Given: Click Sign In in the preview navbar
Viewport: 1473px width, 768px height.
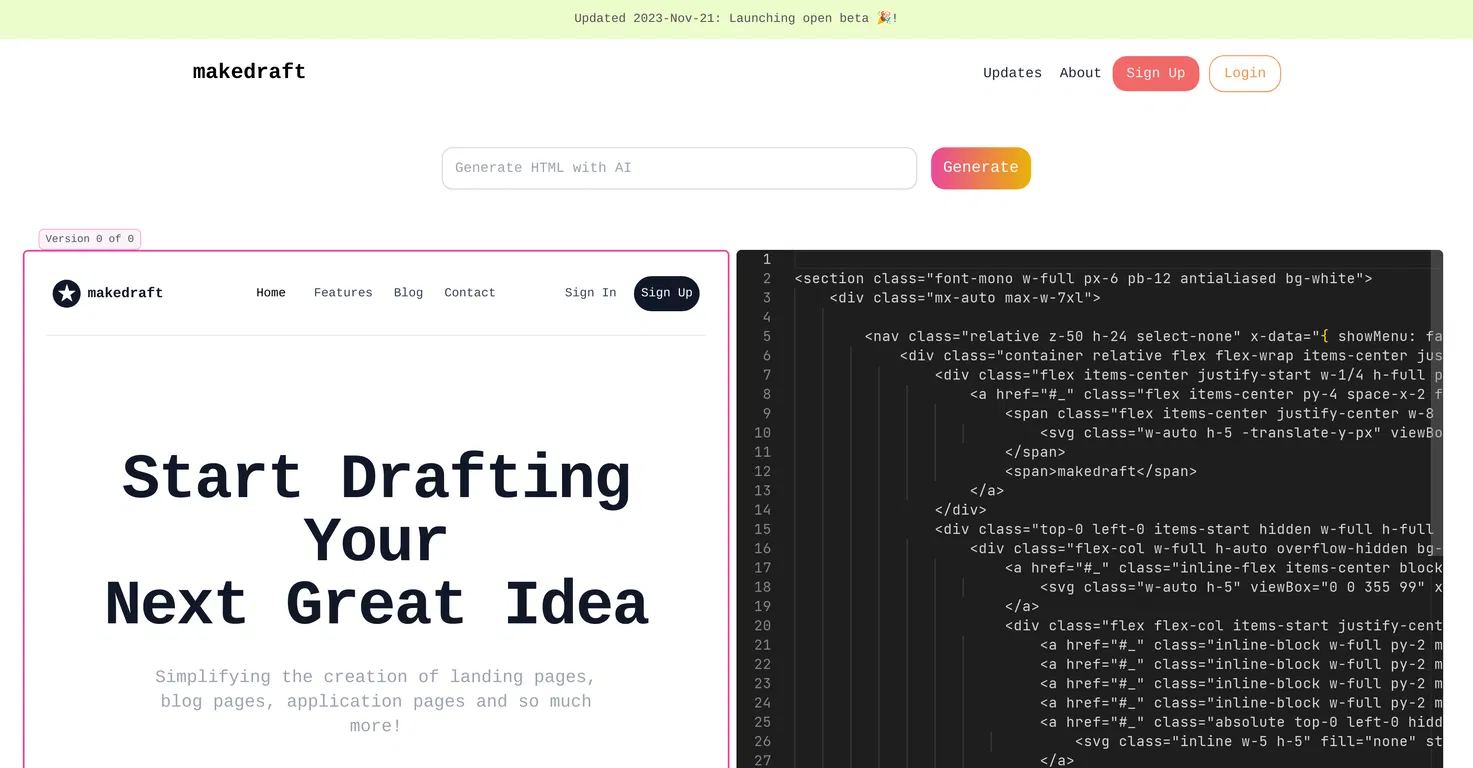Looking at the screenshot, I should (x=590, y=293).
